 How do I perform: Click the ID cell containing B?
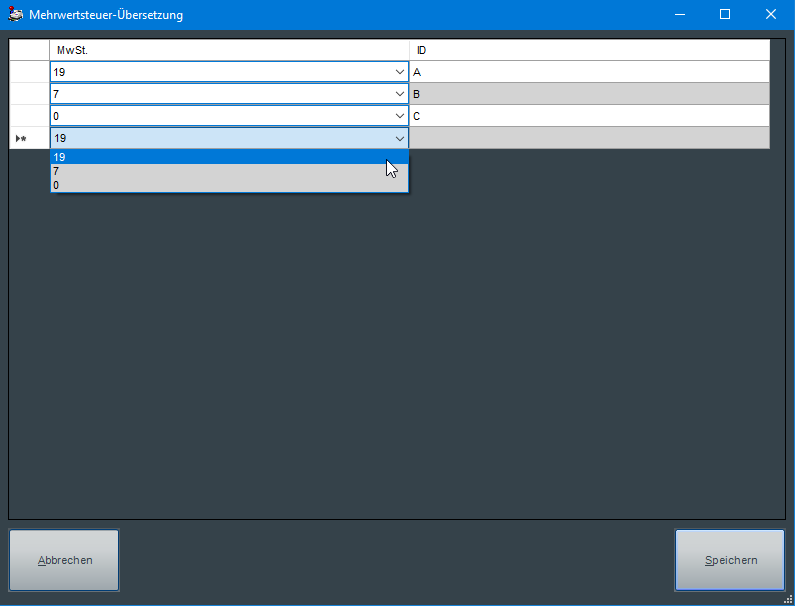[x=589, y=94]
